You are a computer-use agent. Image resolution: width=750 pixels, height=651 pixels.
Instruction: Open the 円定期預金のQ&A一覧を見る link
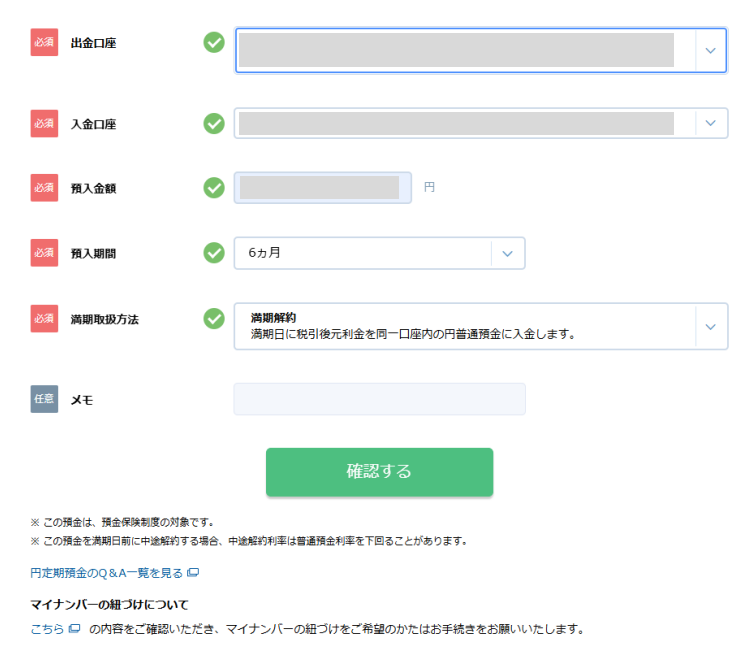106,573
